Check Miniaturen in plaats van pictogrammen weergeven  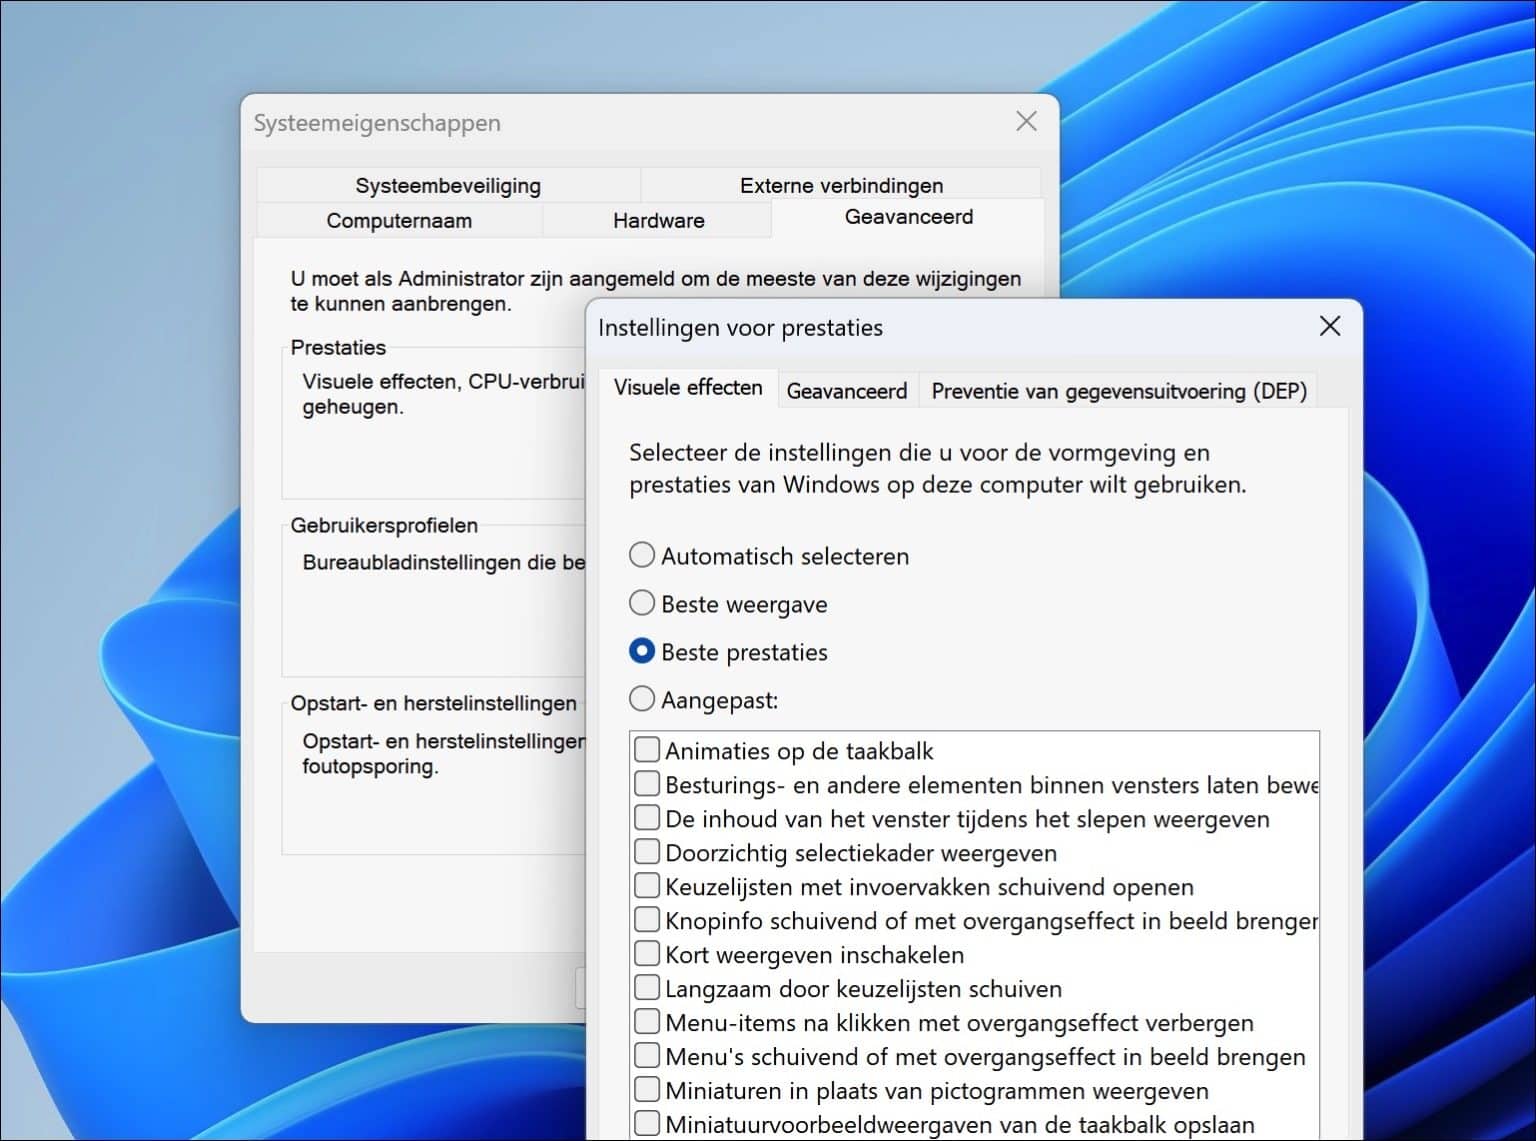click(x=646, y=1088)
